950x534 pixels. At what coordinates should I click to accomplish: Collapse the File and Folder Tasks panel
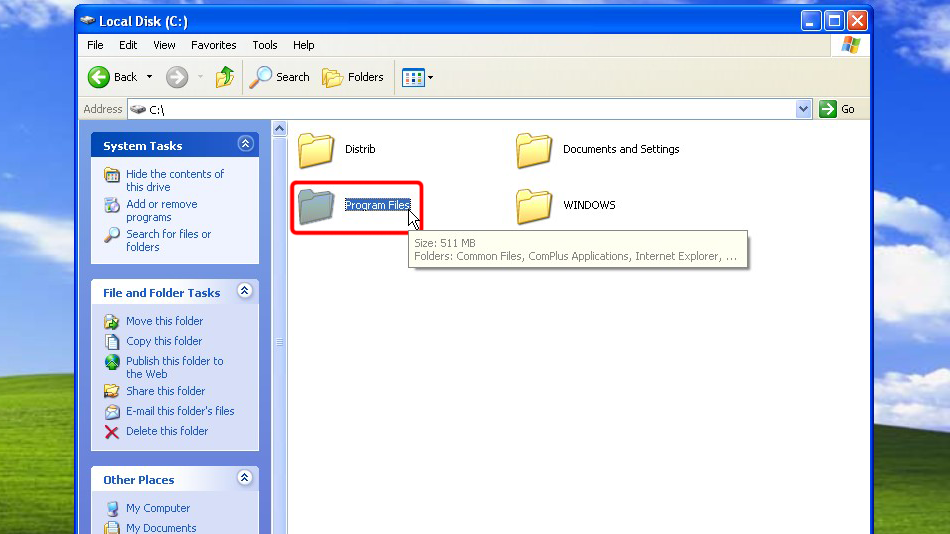pyautogui.click(x=245, y=291)
